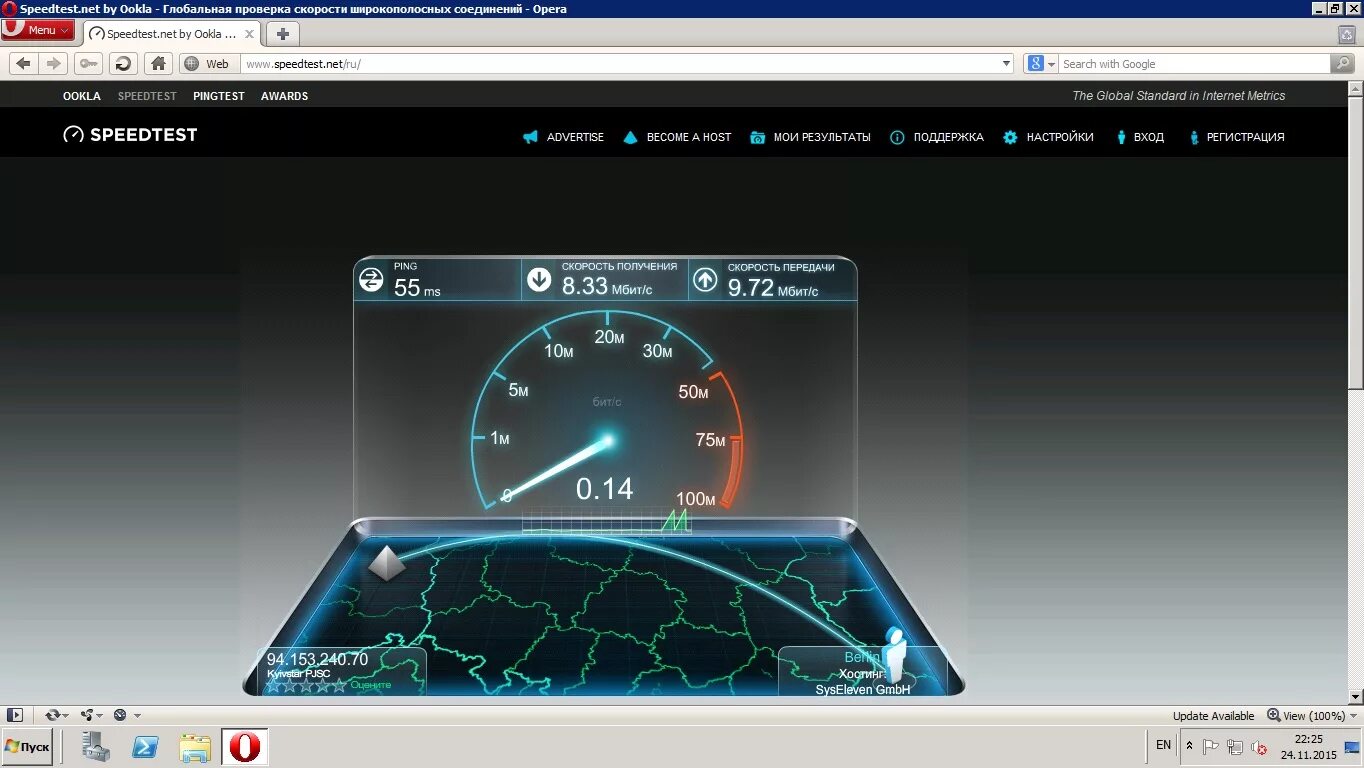Image resolution: width=1364 pixels, height=768 pixels.
Task: Click the Berlin server person marker
Action: point(894,655)
